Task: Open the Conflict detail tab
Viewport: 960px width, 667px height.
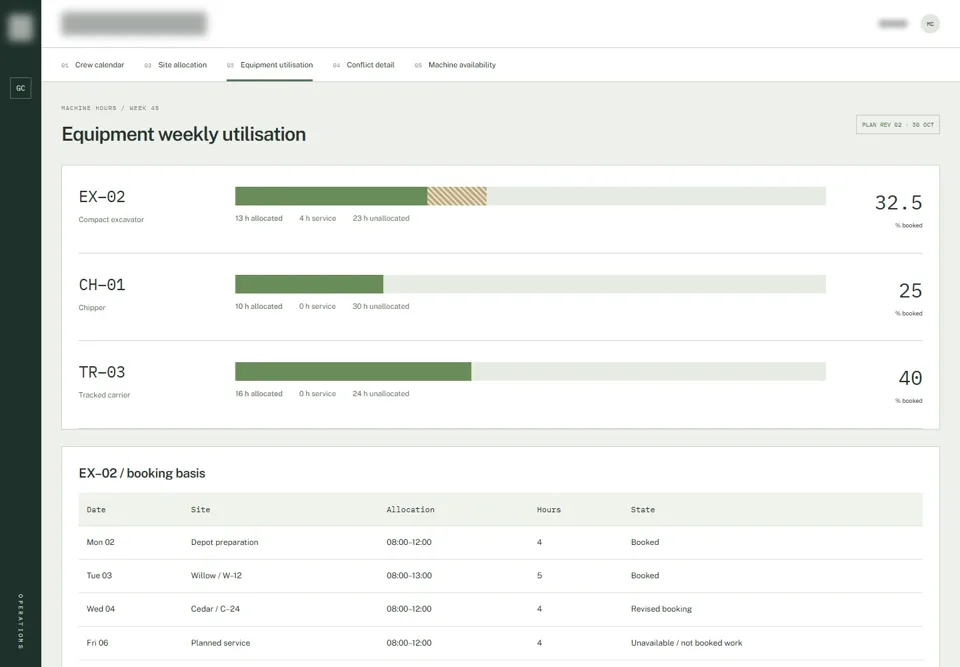Action: (x=364, y=65)
